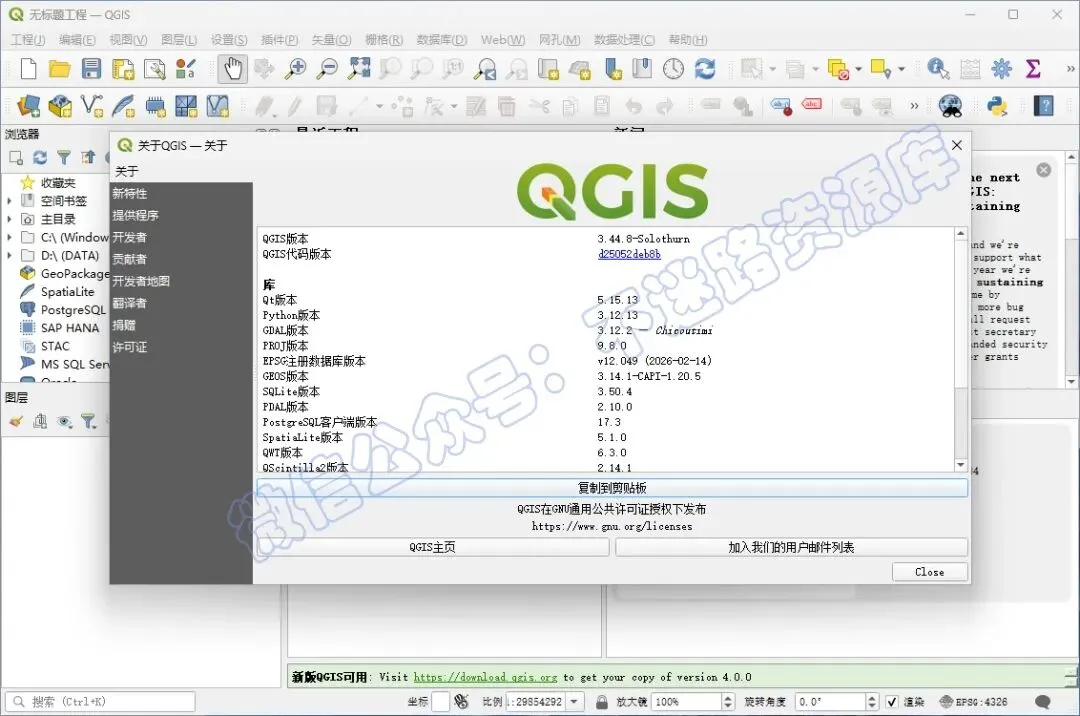
Task: Expand the label toolbar overflow chevron
Action: [x=914, y=106]
